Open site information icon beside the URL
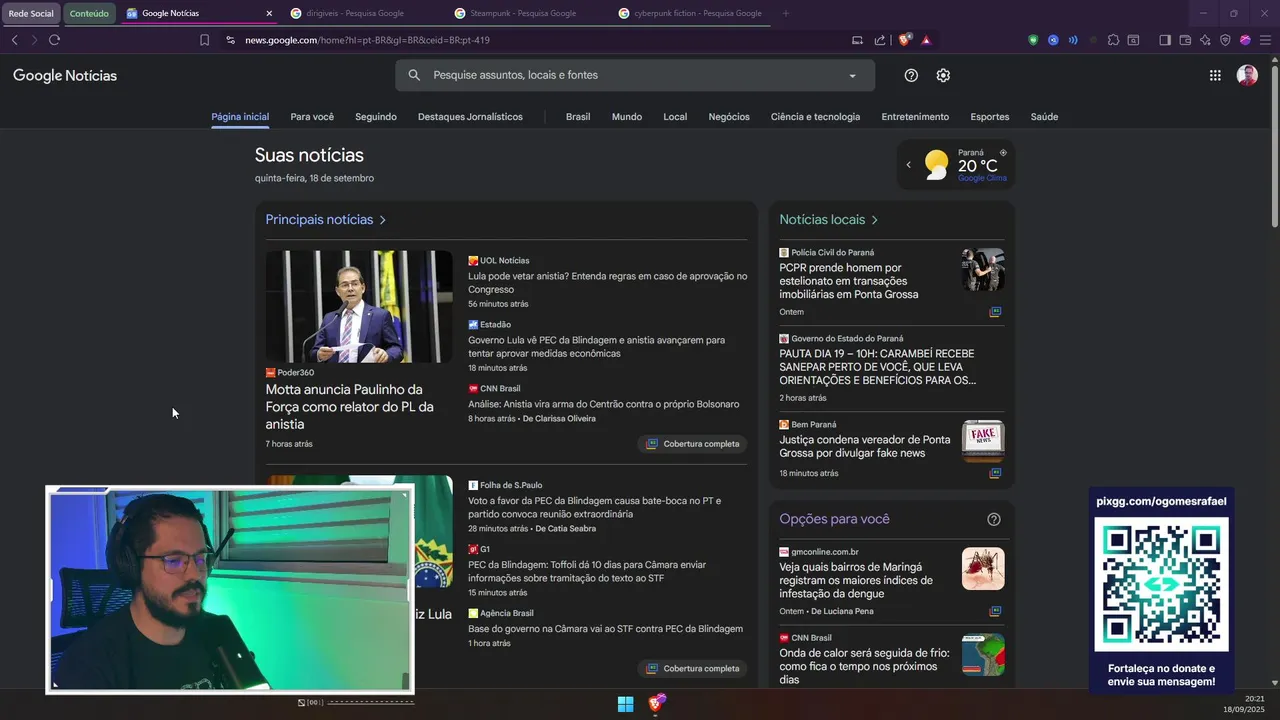This screenshot has height=720, width=1280. pos(230,40)
